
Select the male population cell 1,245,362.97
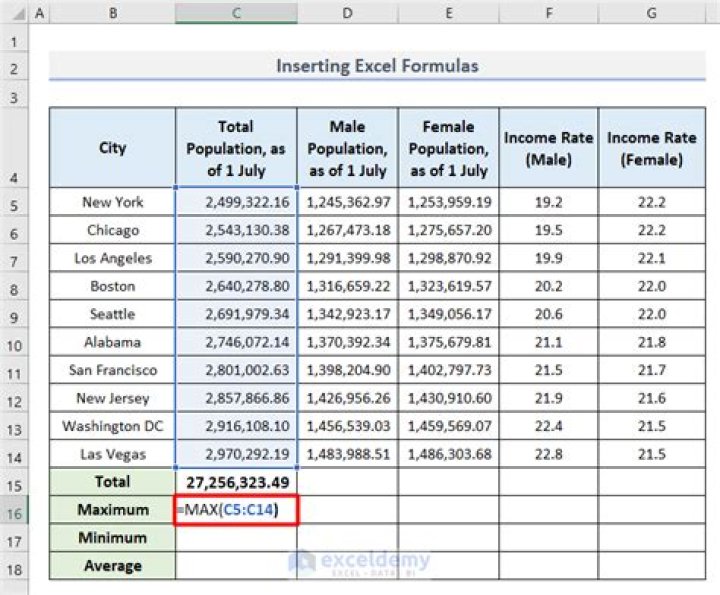coord(348,202)
